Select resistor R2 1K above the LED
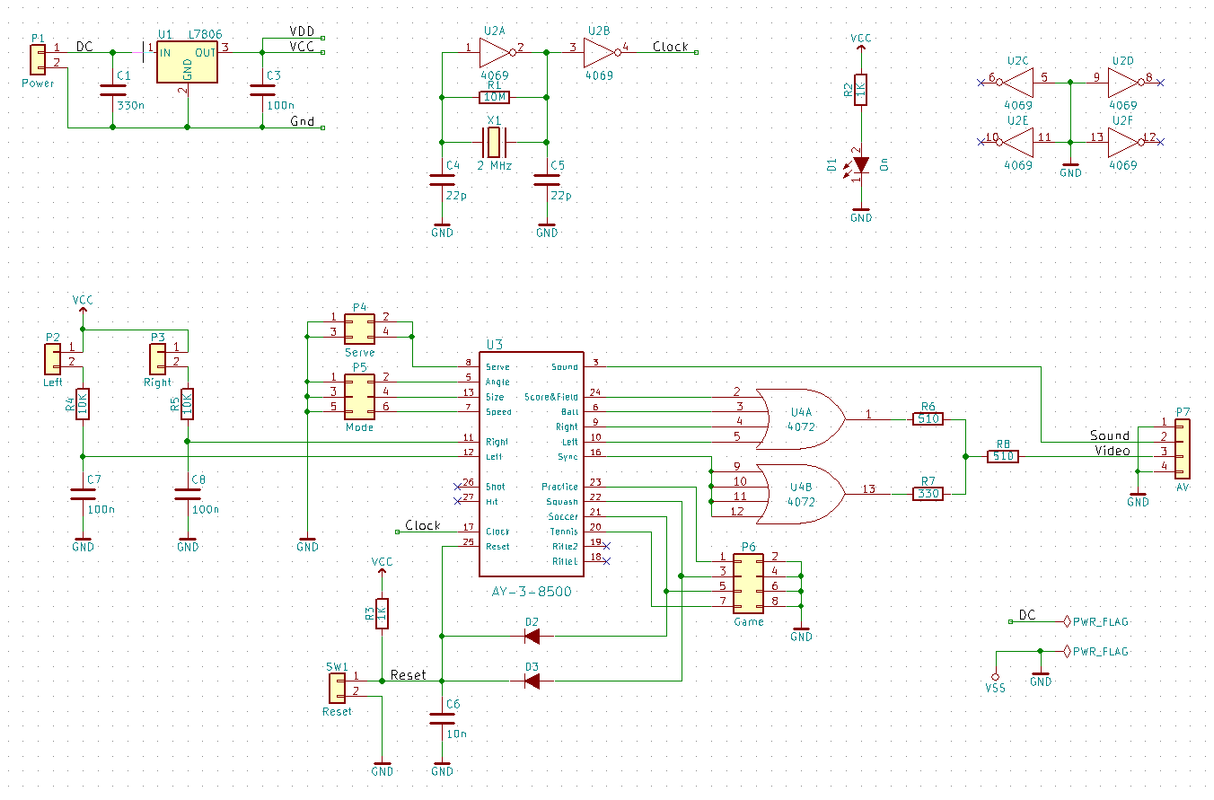 860,90
